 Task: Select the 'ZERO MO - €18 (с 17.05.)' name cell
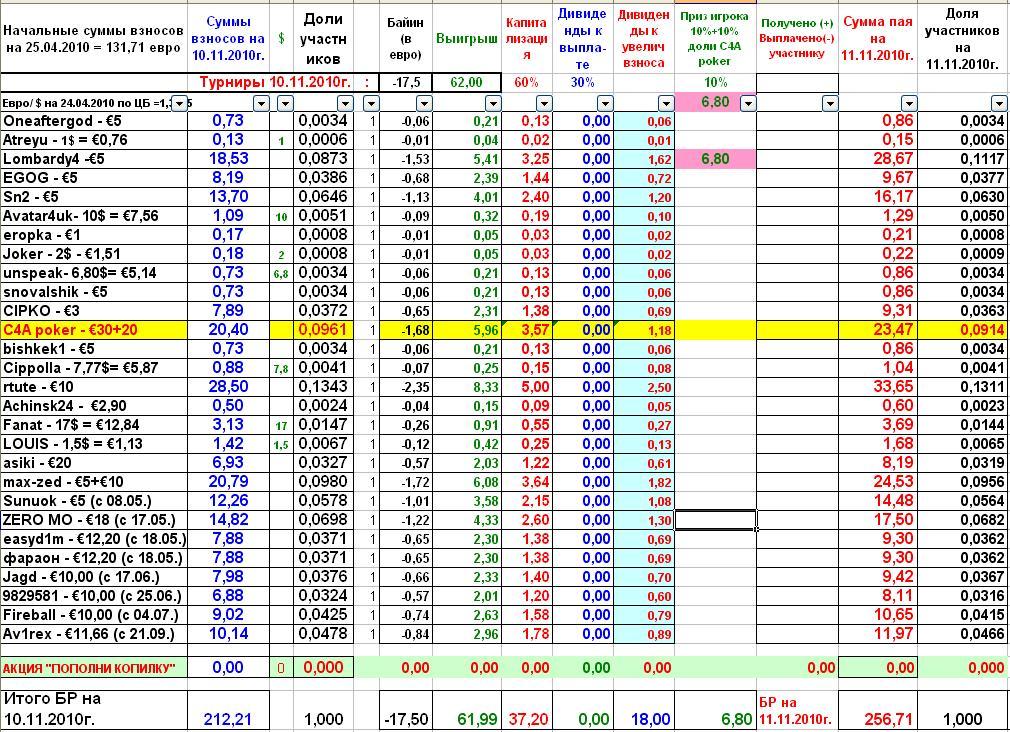point(95,520)
